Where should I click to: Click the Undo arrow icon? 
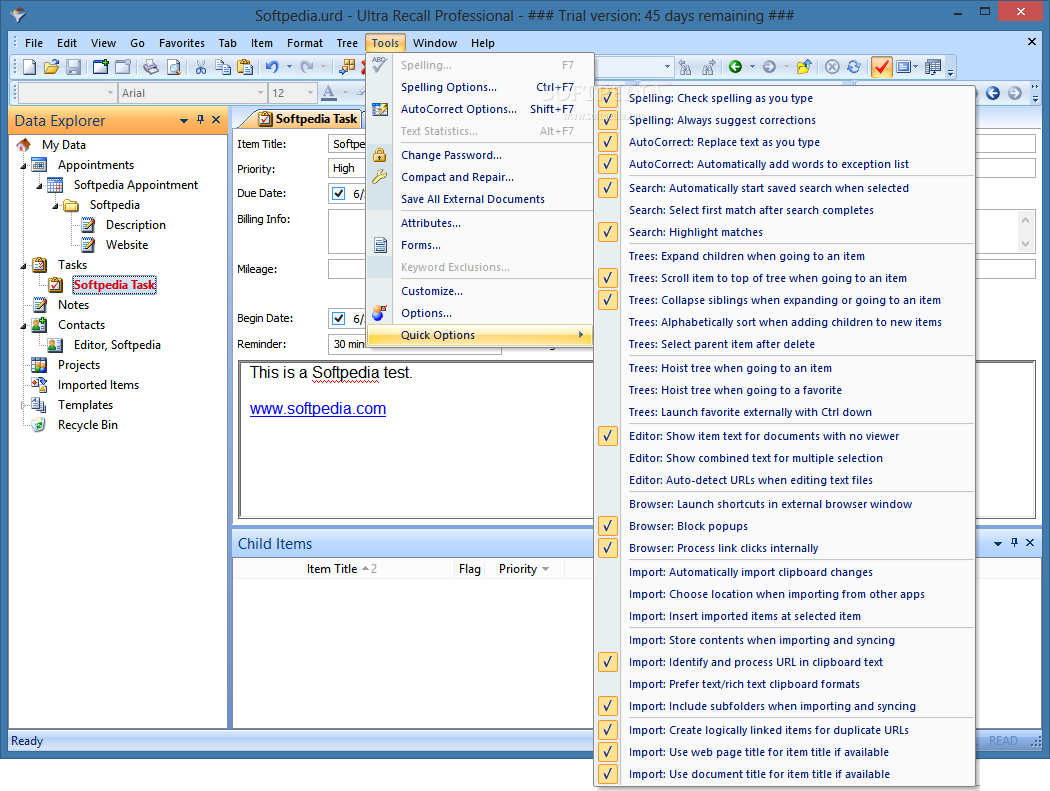coord(272,67)
